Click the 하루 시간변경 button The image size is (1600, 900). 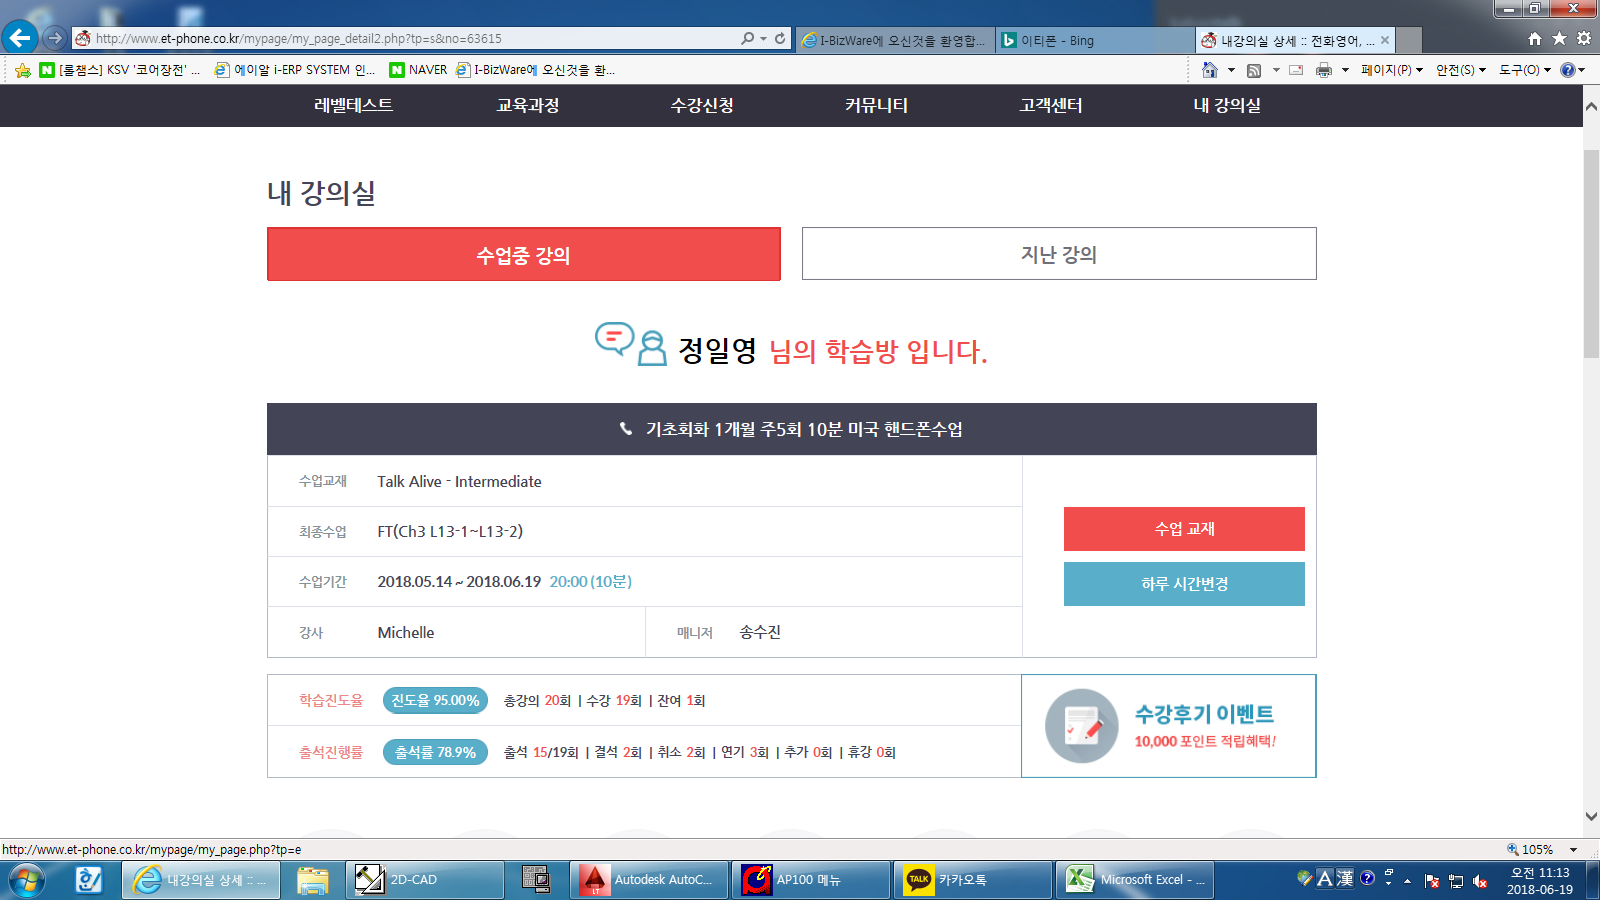click(1184, 584)
